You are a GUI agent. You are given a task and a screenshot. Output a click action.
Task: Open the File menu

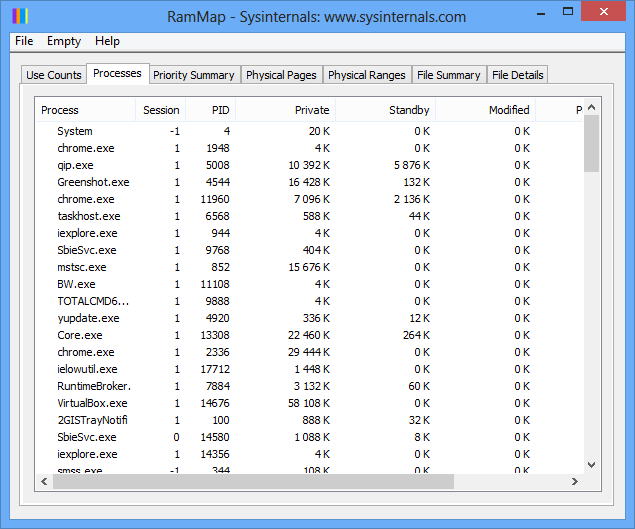coord(24,41)
